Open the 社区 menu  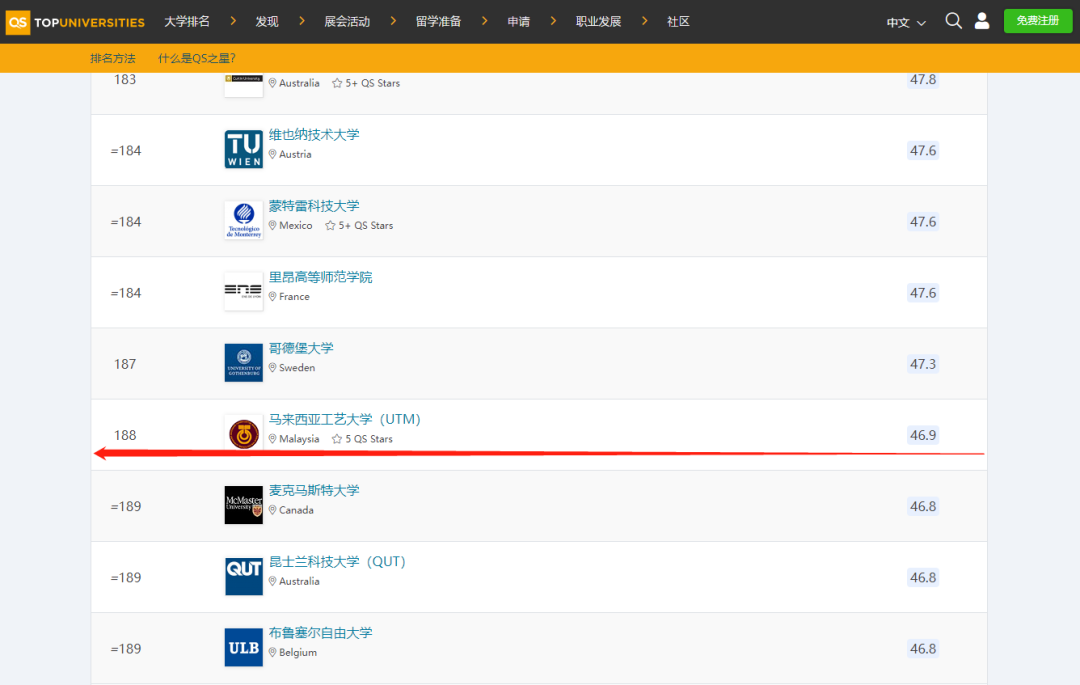click(678, 22)
